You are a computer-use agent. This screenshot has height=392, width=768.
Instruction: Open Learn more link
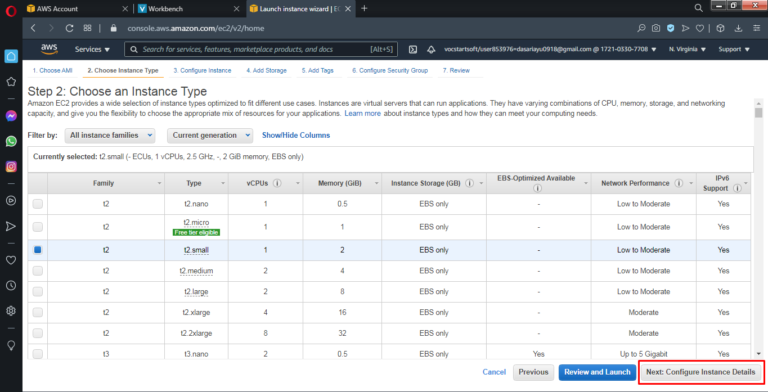(362, 113)
